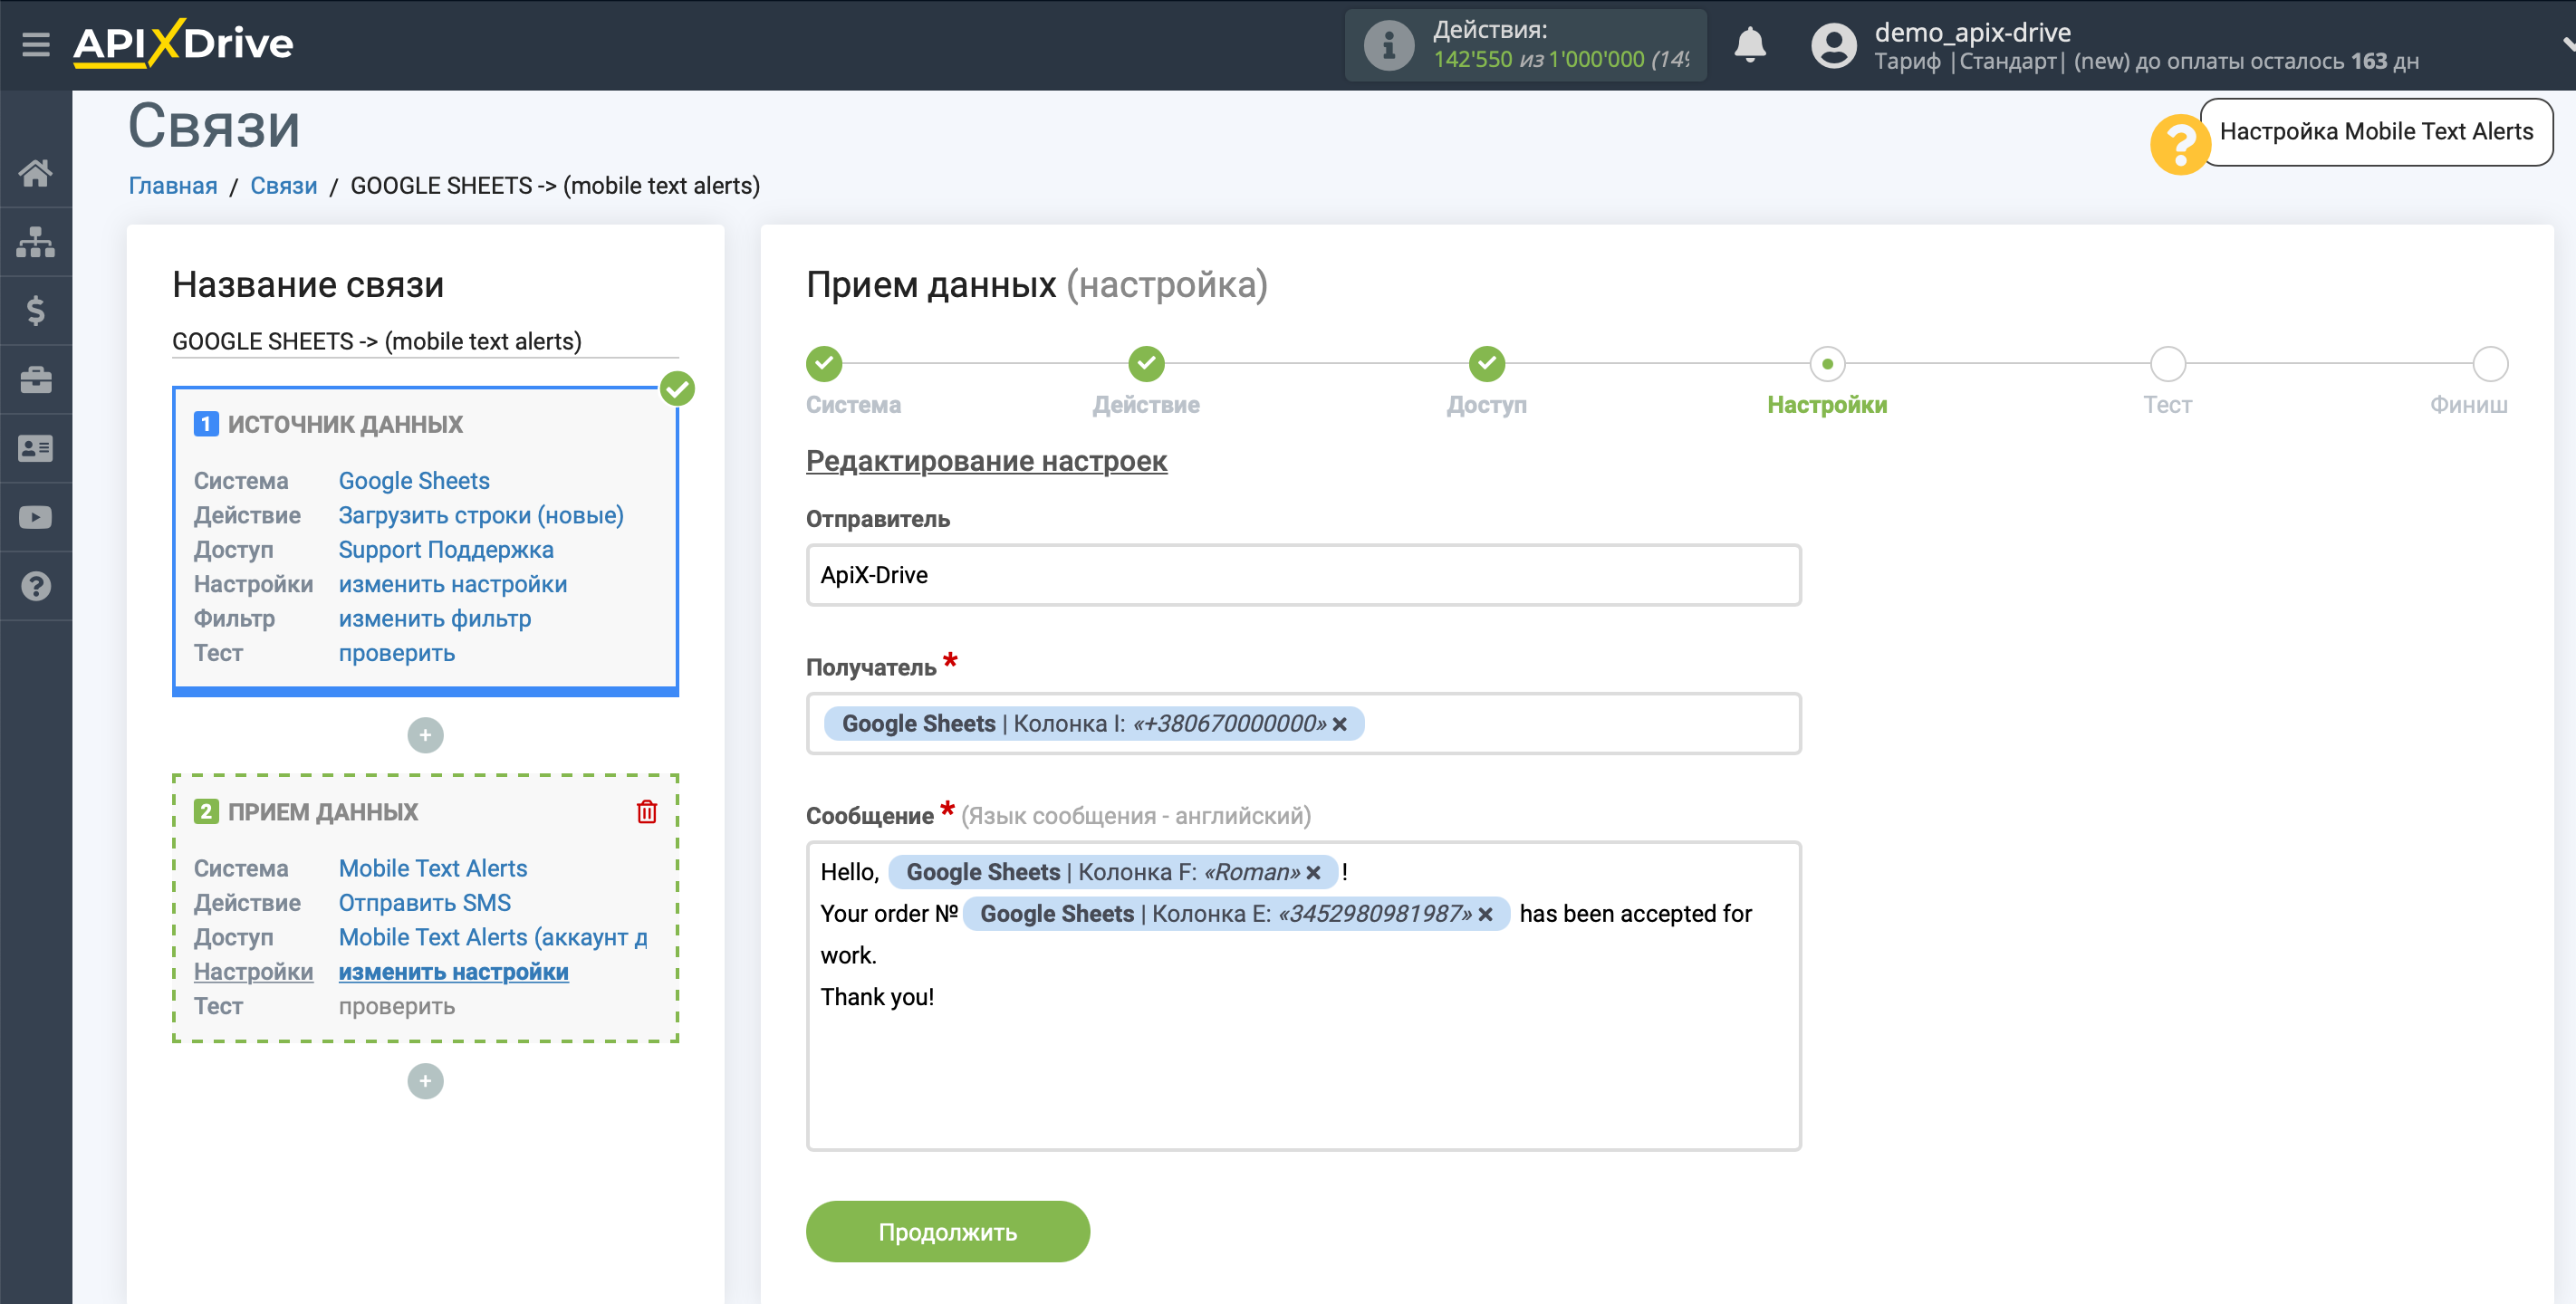Open Mobile Text Alerts (аккаунт) access link
This screenshot has height=1304, width=2576.
(493, 938)
